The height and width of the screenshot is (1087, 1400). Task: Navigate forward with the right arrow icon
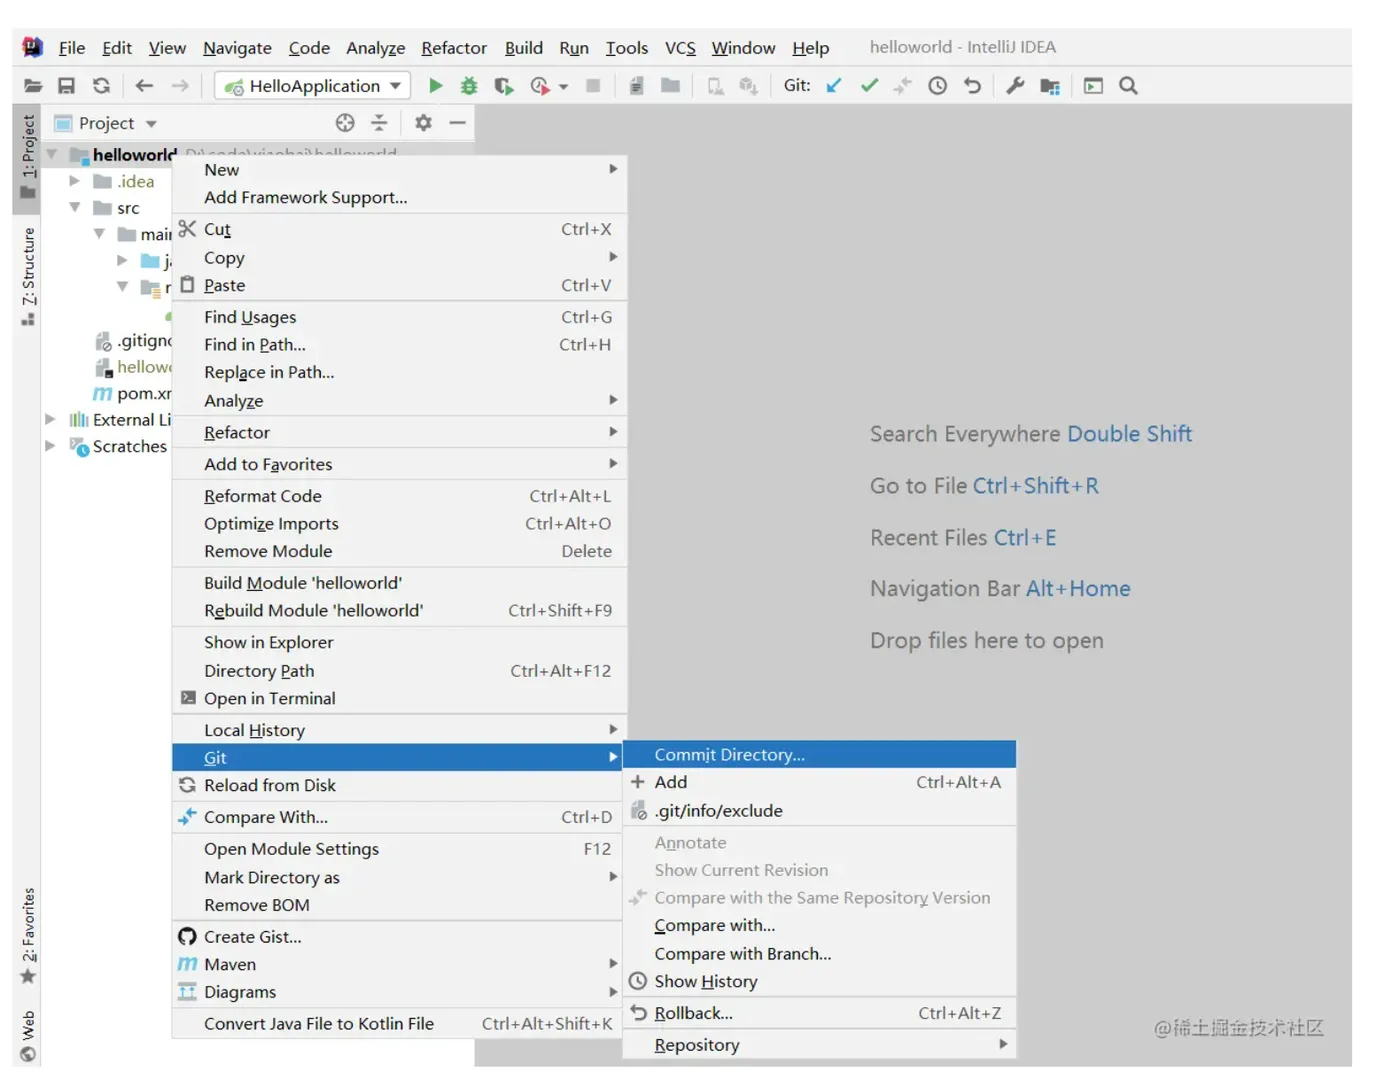(180, 86)
